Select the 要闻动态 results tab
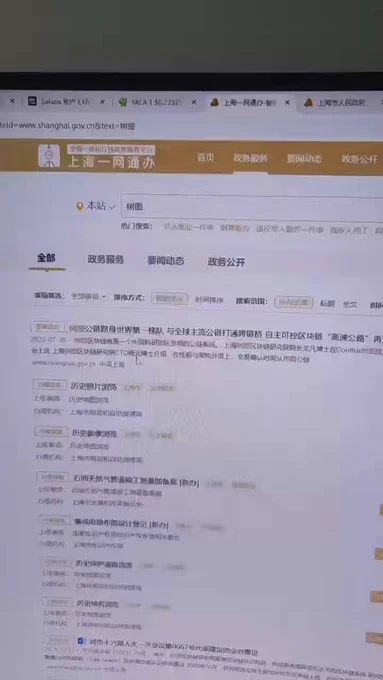This screenshot has width=383, height=680. [165, 261]
